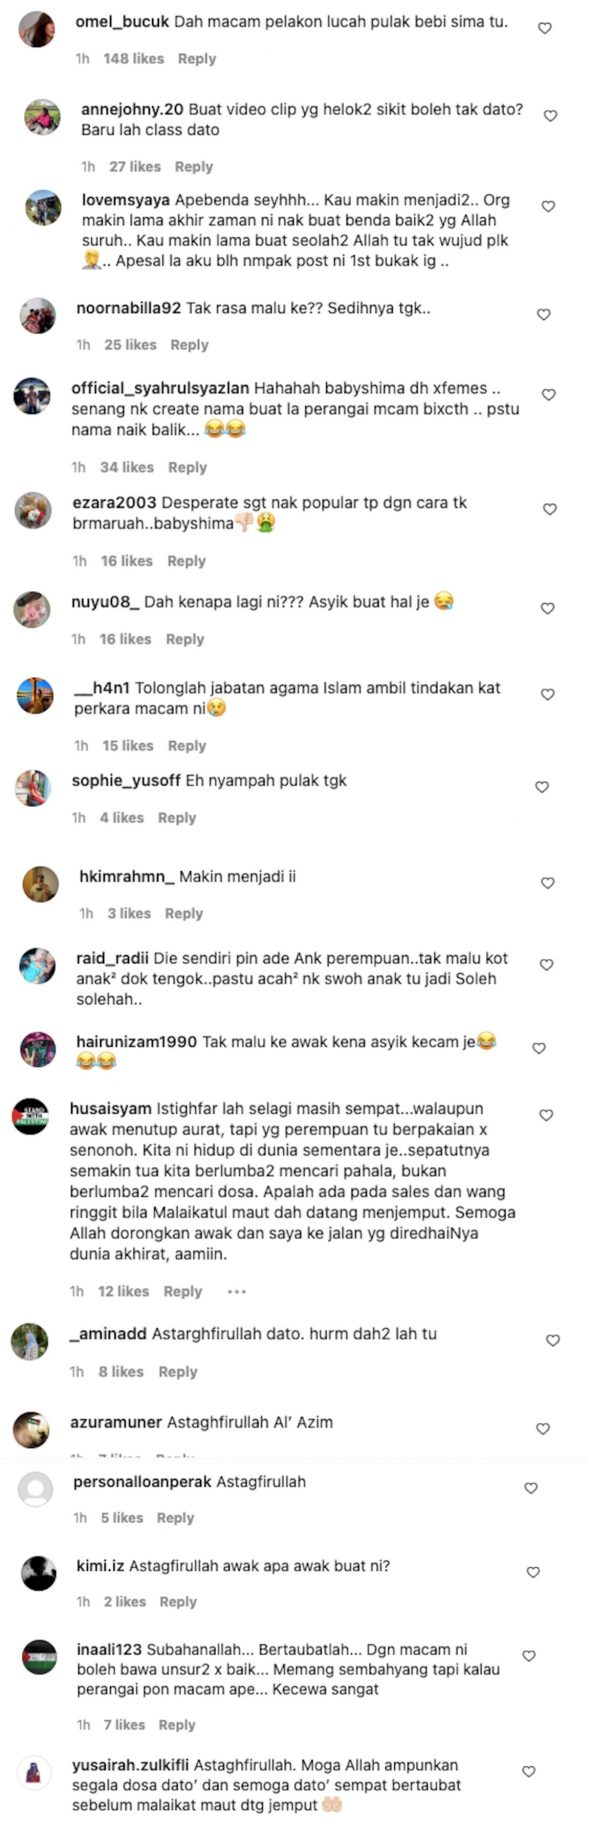Reply to __h4n1's comment
The image size is (590, 1832).
187,746
